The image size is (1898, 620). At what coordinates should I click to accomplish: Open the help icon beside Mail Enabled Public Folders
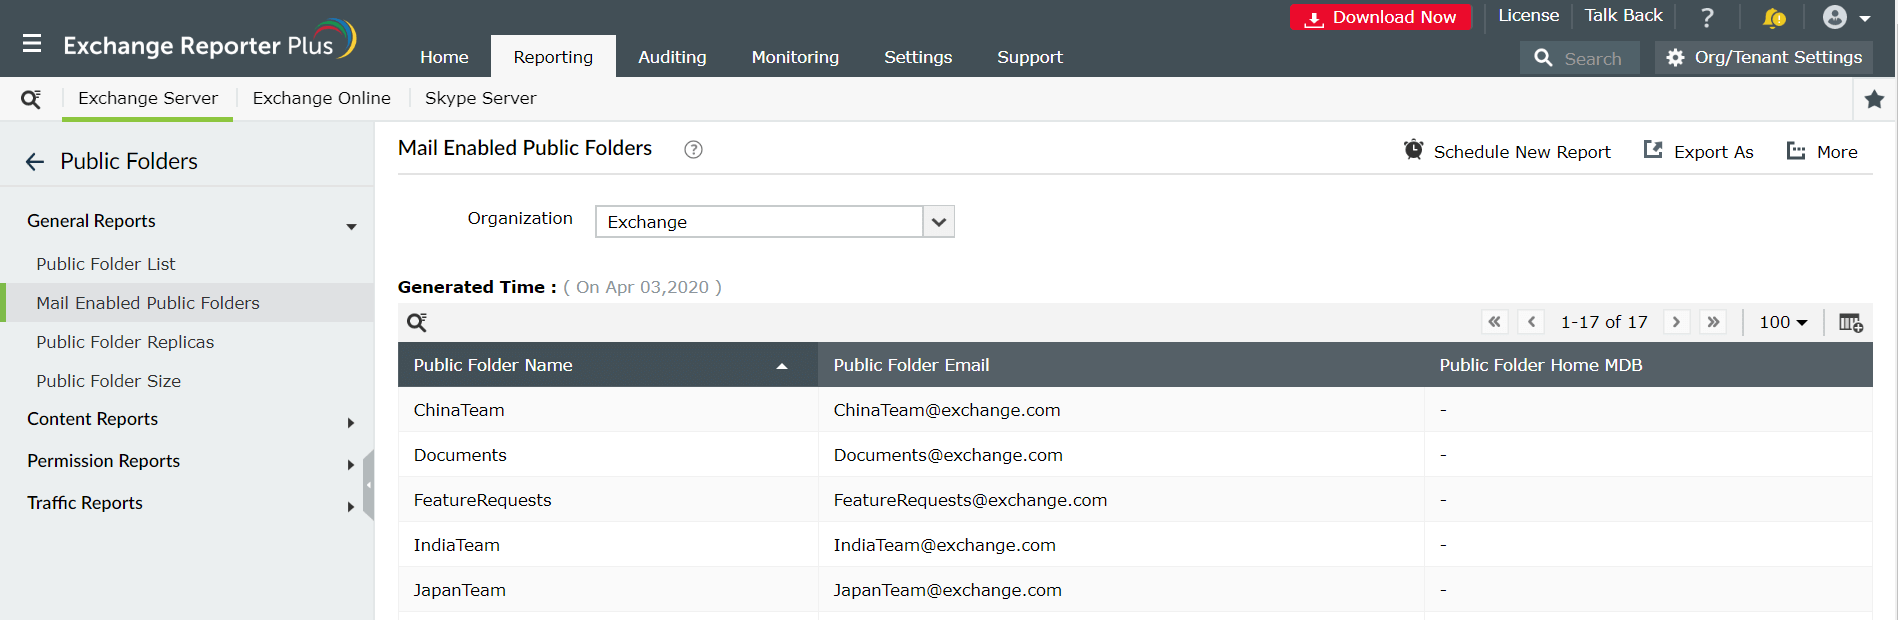point(693,149)
